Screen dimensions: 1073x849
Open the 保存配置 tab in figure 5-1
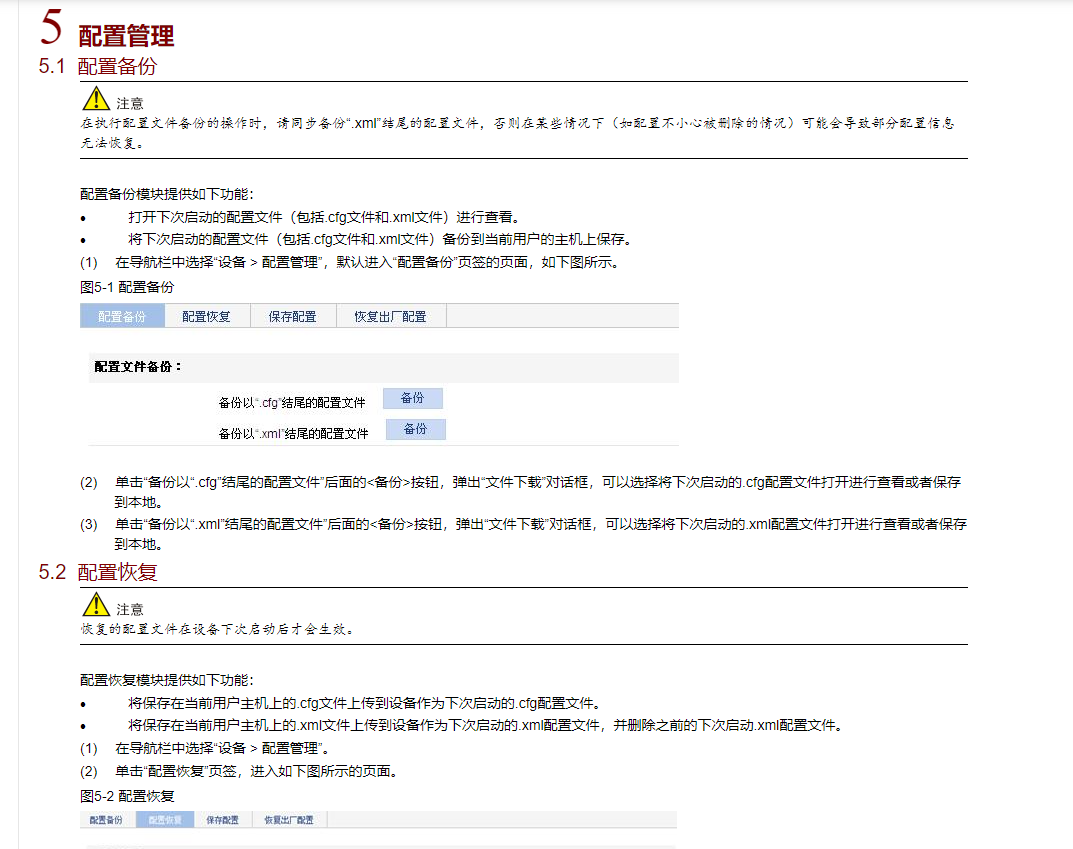click(x=293, y=317)
